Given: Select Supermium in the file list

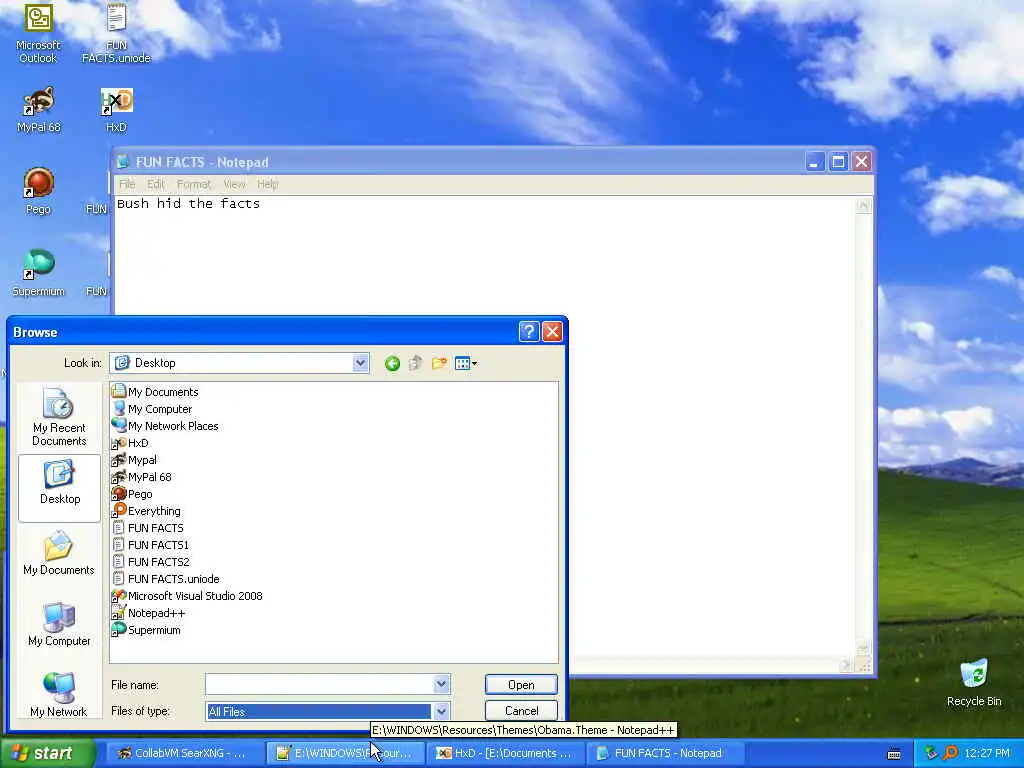Looking at the screenshot, I should click(146, 630).
